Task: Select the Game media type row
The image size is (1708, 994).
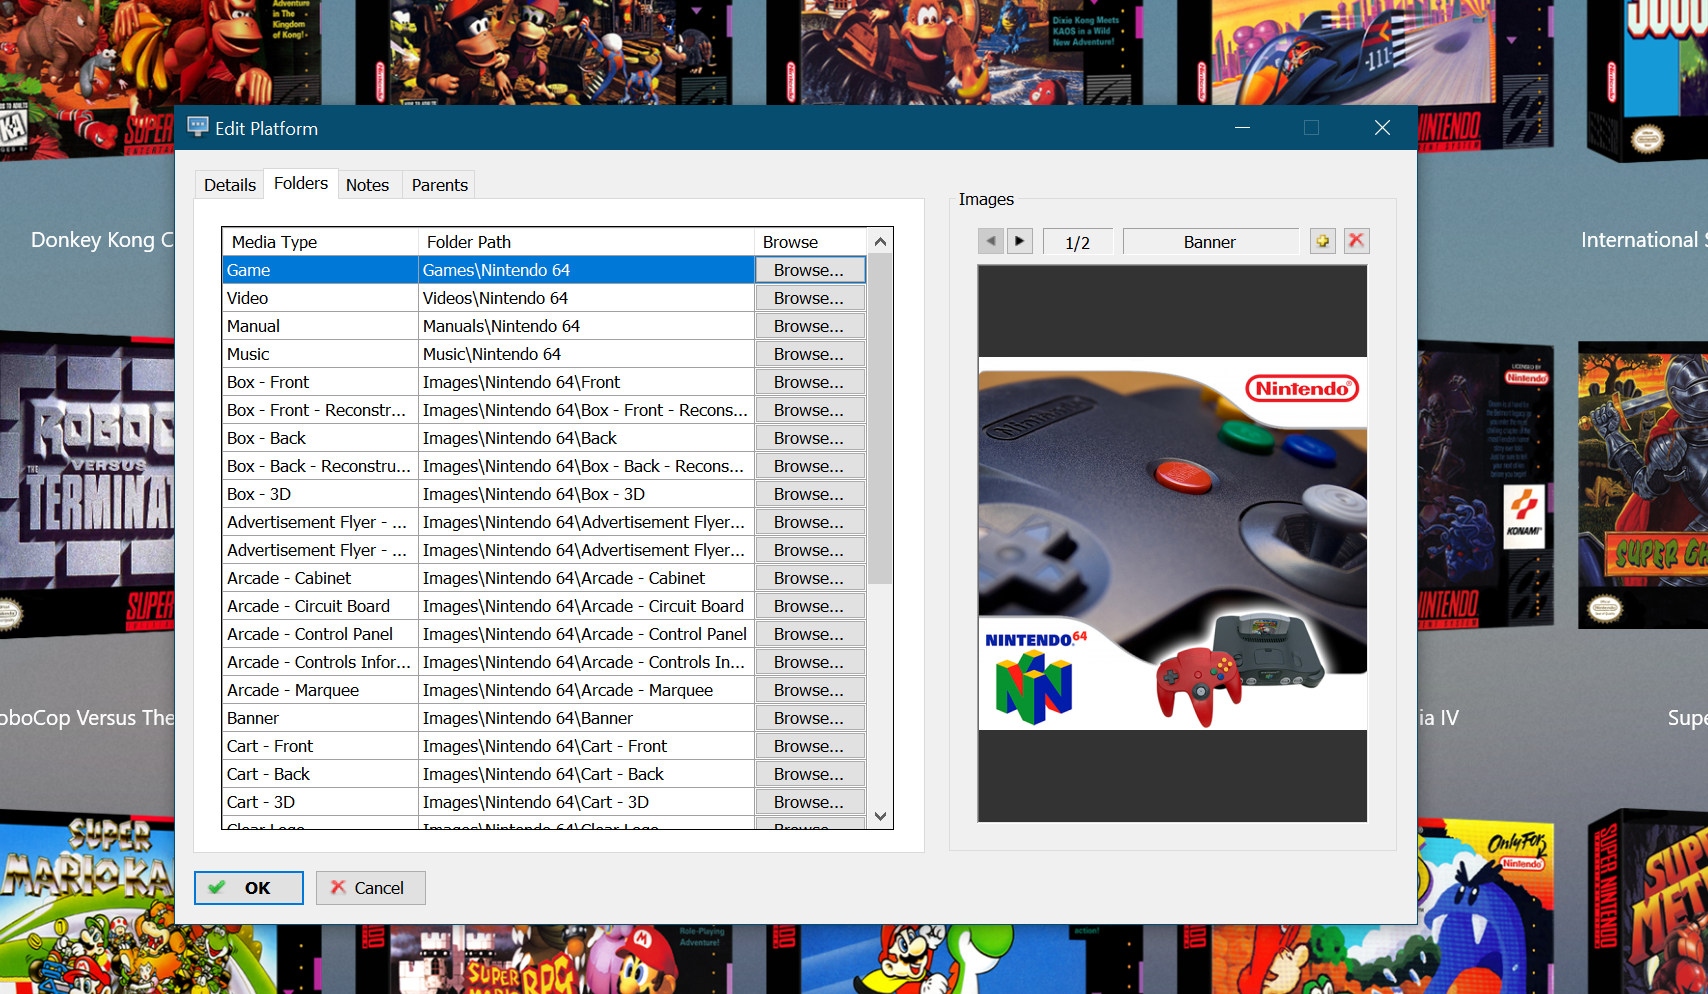Action: point(320,270)
